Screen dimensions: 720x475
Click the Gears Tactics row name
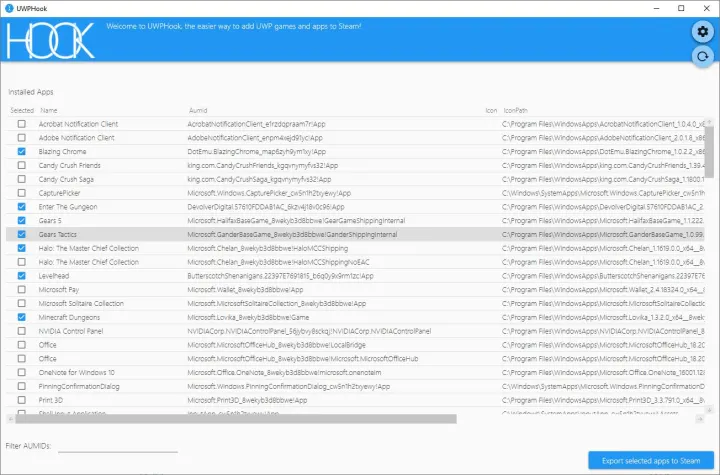point(57,234)
